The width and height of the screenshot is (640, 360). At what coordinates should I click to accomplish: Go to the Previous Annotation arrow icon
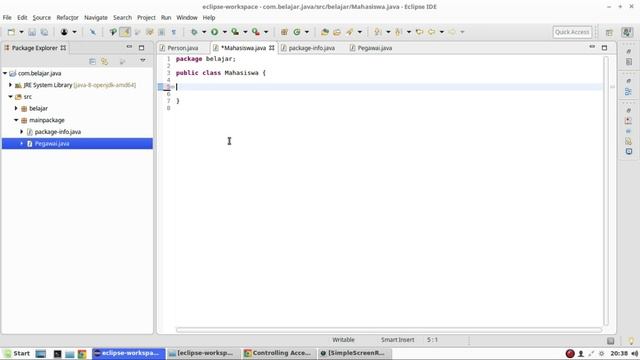[x=399, y=32]
